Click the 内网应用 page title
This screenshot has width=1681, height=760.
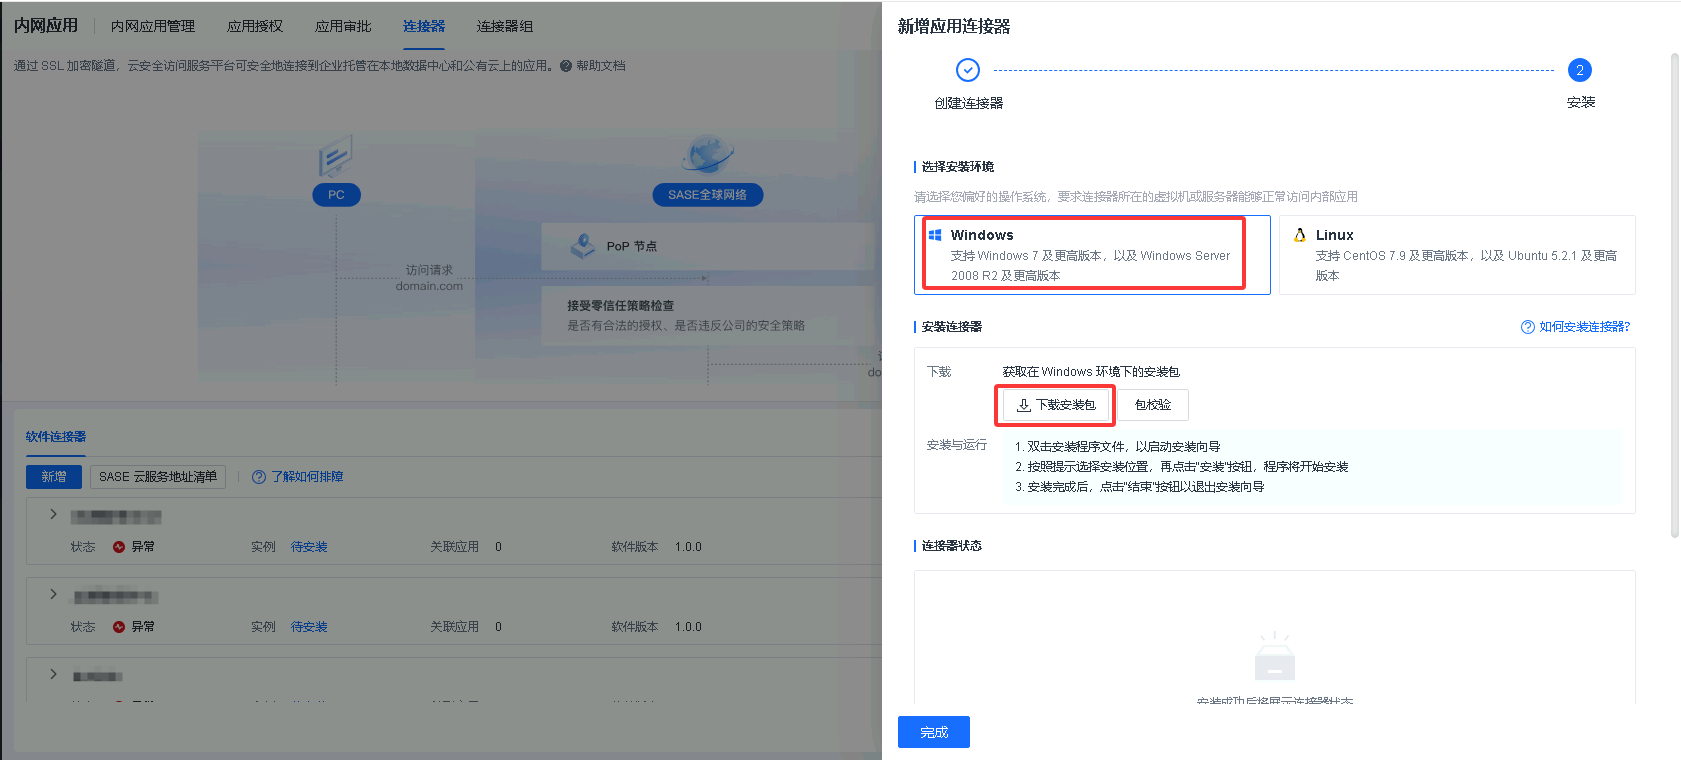pyautogui.click(x=46, y=26)
